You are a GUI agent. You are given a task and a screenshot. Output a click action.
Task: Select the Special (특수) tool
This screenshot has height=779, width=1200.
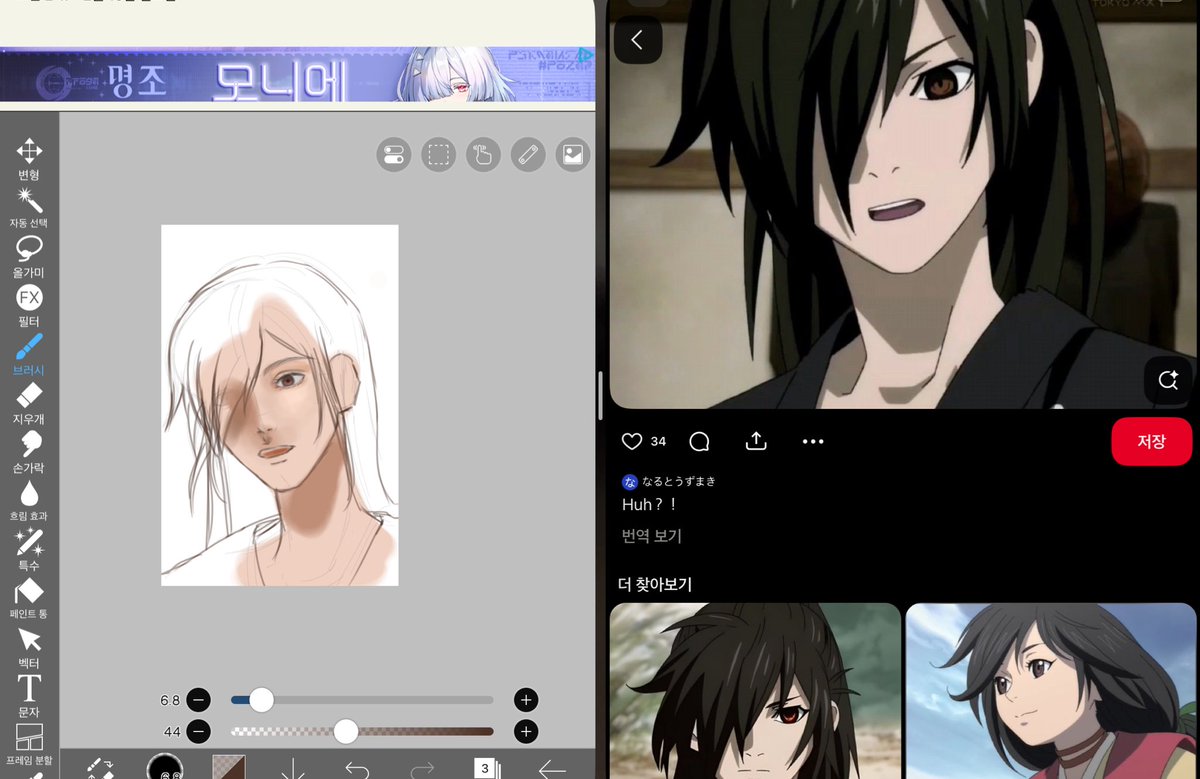pyautogui.click(x=29, y=550)
